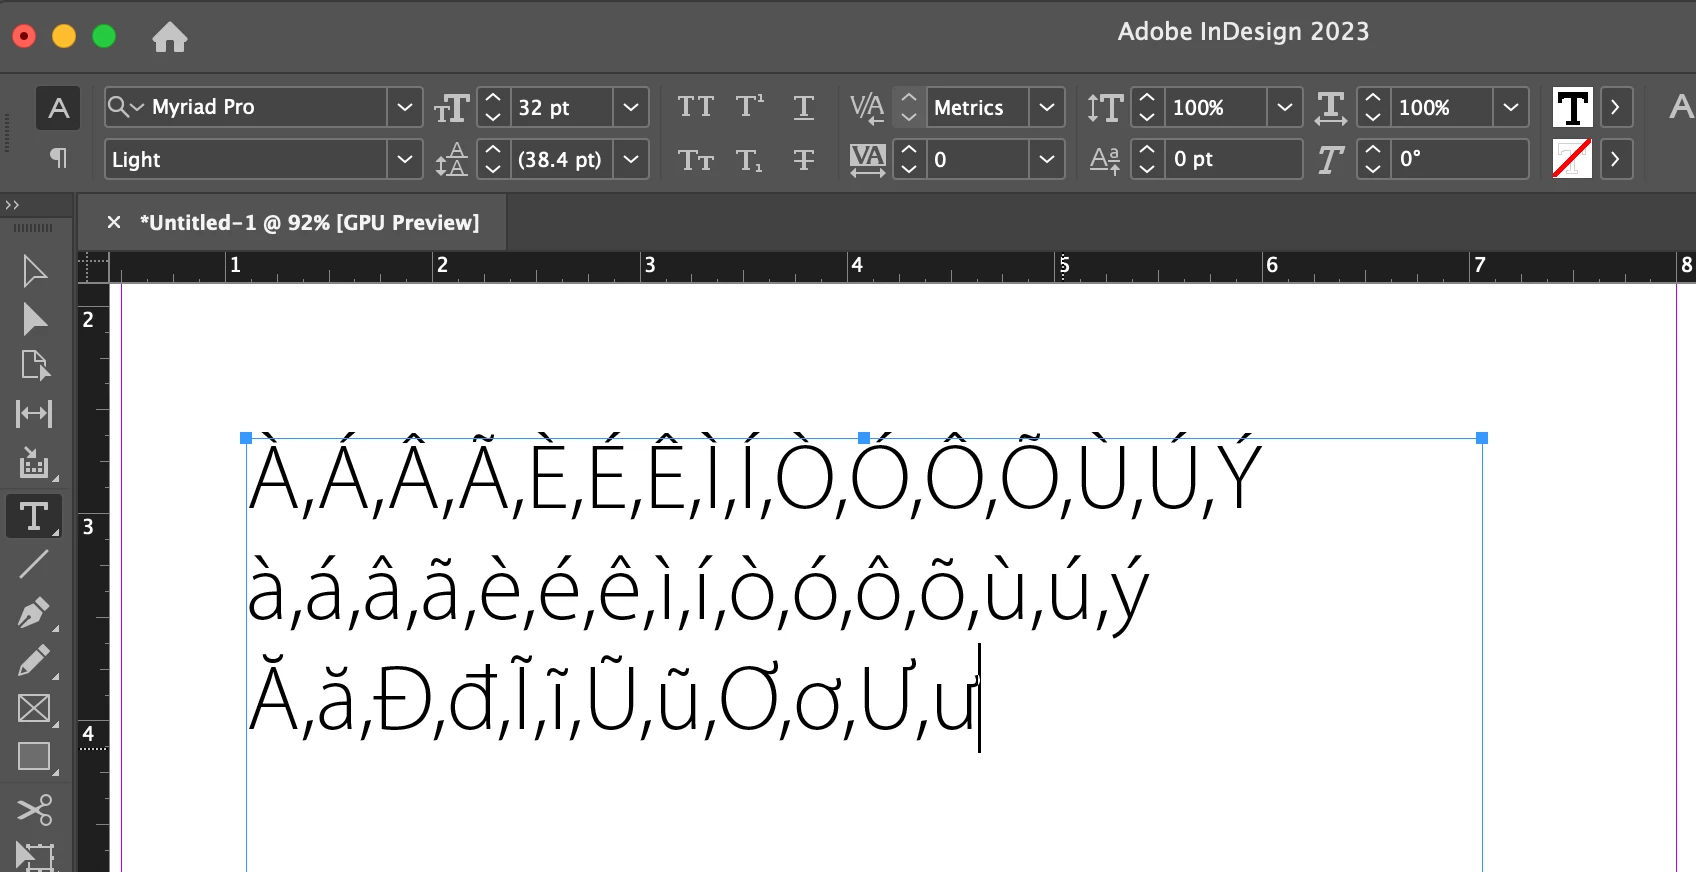Select the Line tool
Image resolution: width=1696 pixels, height=872 pixels.
click(35, 564)
